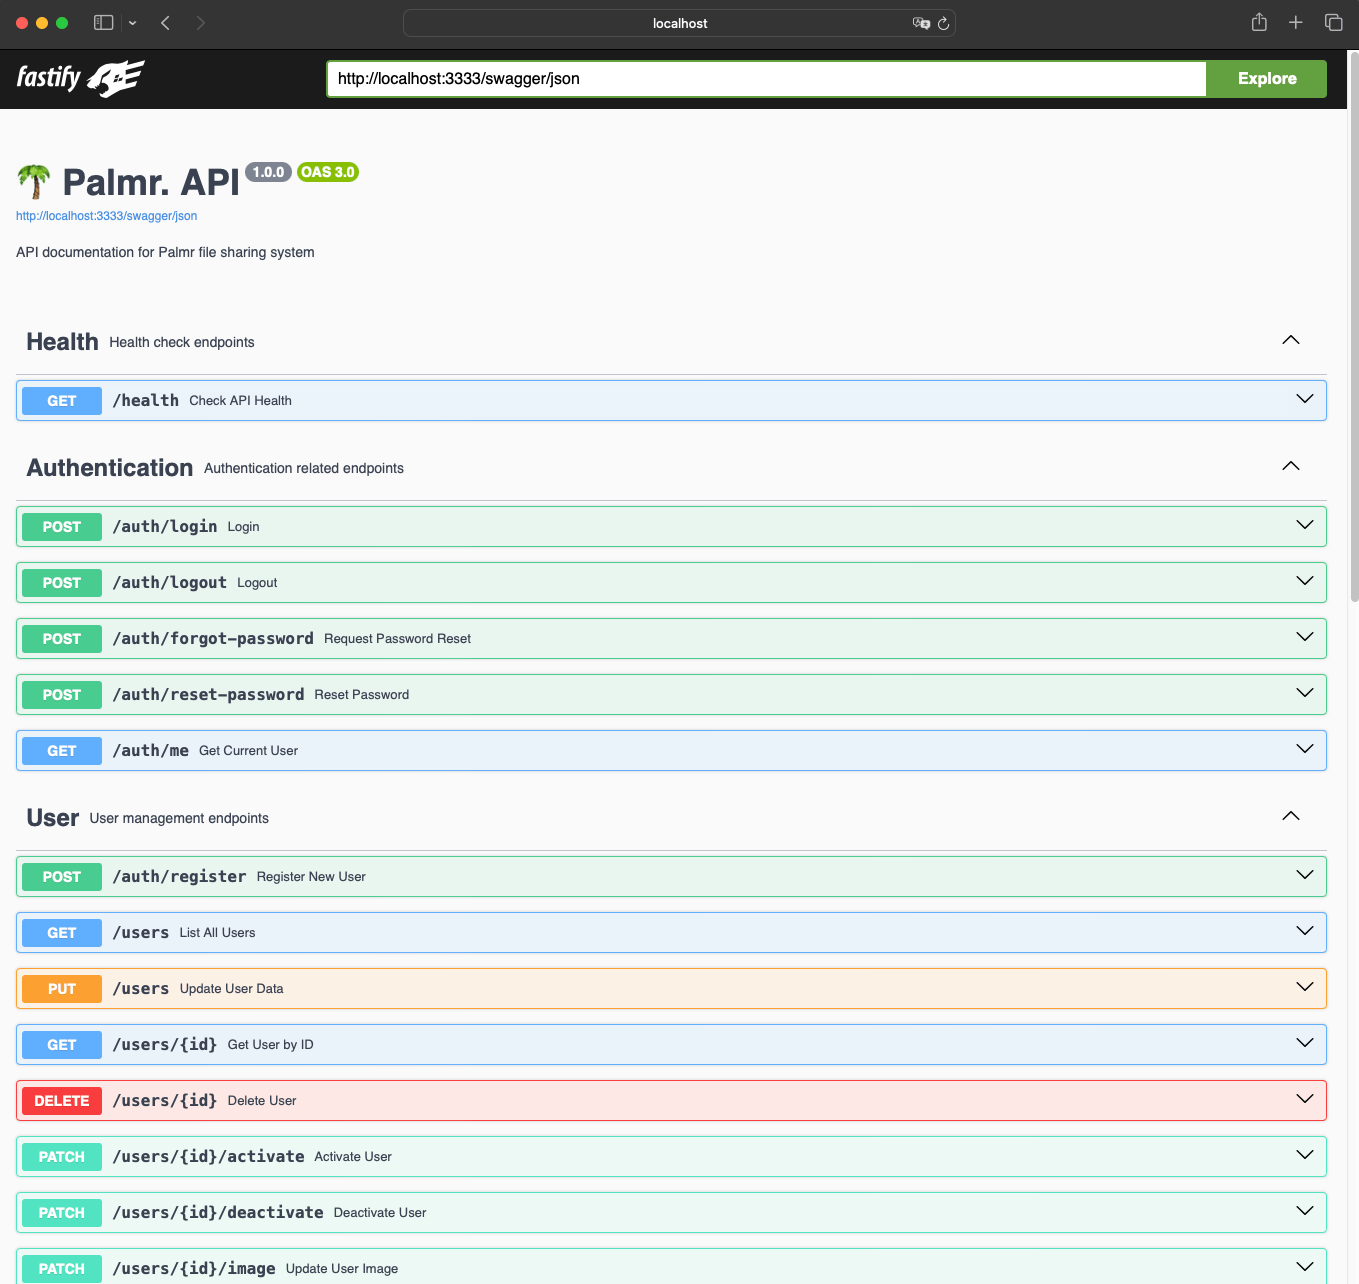Click the fastify logo
This screenshot has width=1359, height=1284.
tap(80, 78)
